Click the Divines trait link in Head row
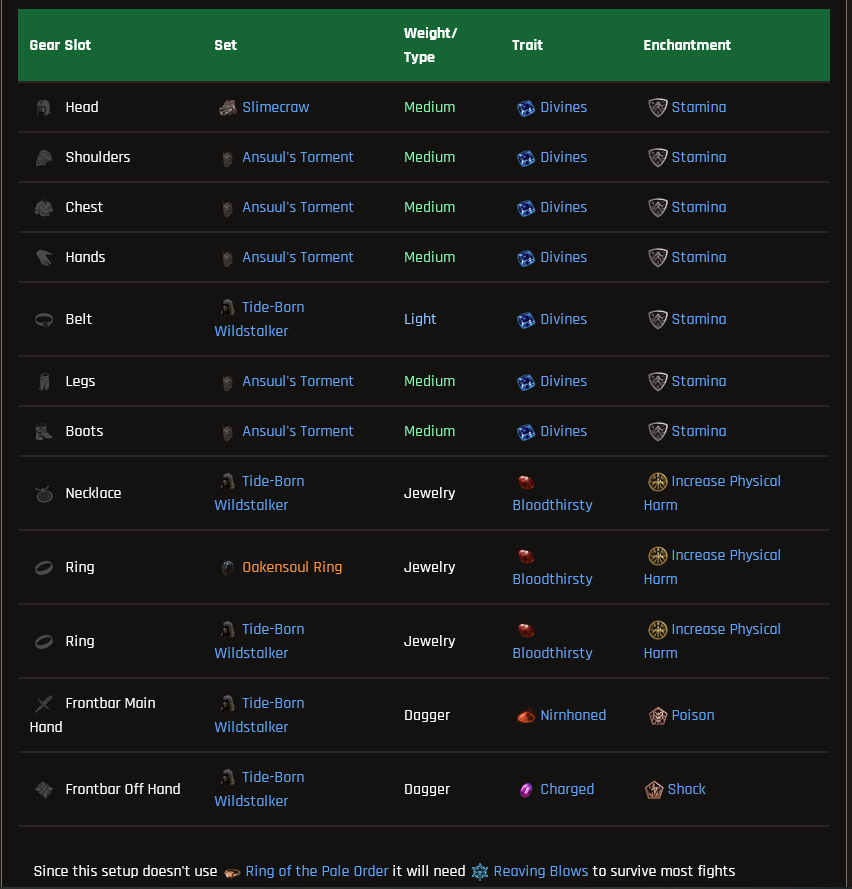This screenshot has height=889, width=852. coord(563,107)
